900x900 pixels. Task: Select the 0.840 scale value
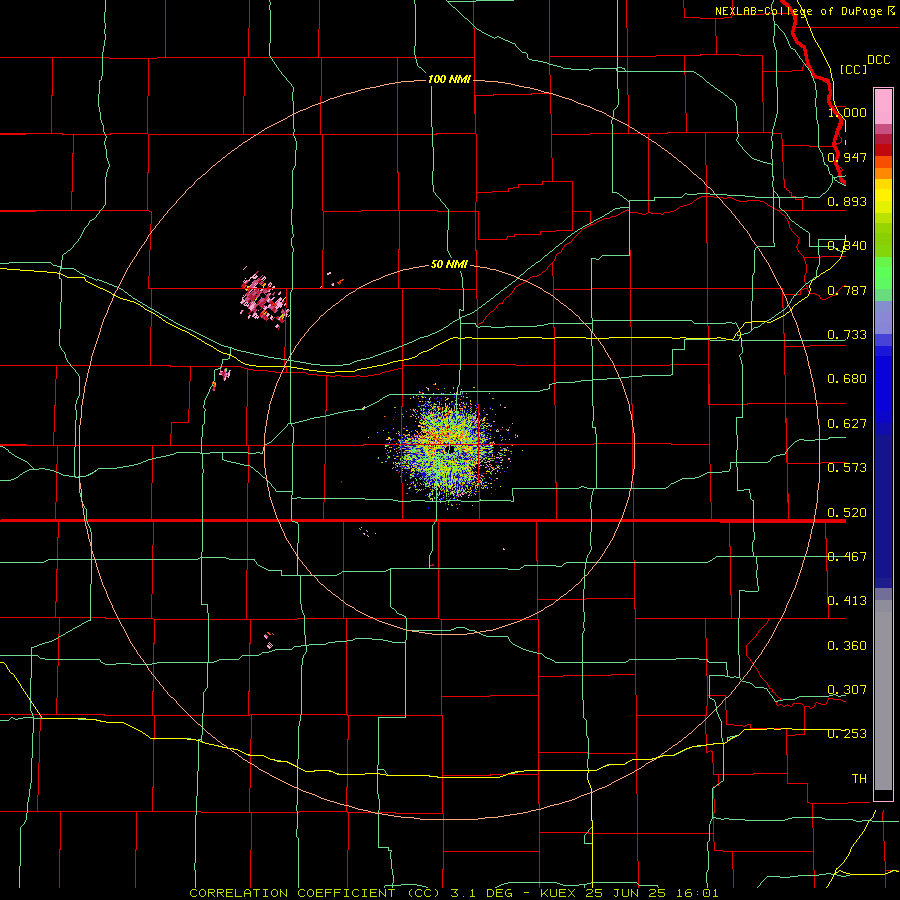(x=847, y=246)
